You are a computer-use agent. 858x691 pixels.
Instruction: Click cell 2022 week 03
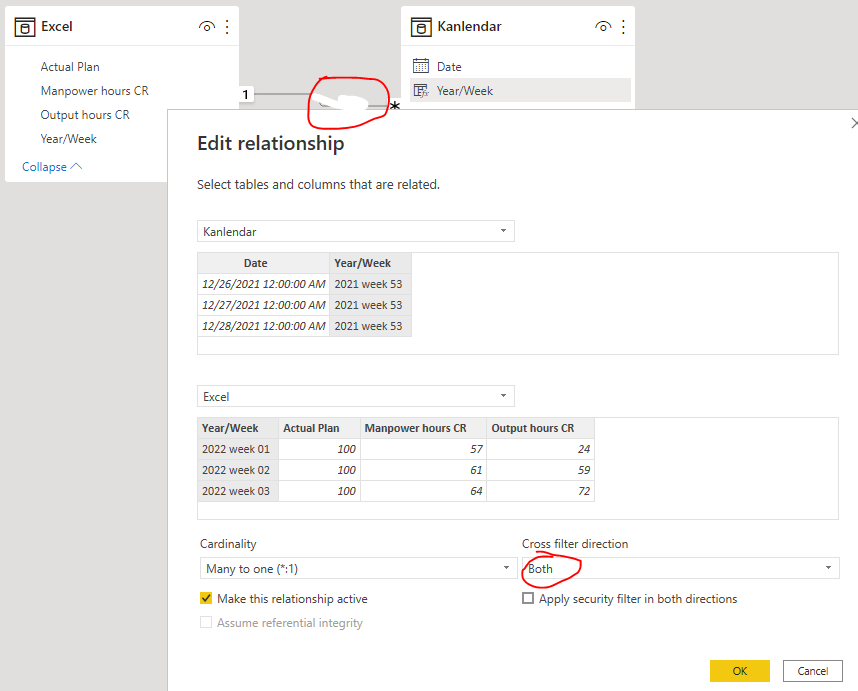(x=238, y=491)
